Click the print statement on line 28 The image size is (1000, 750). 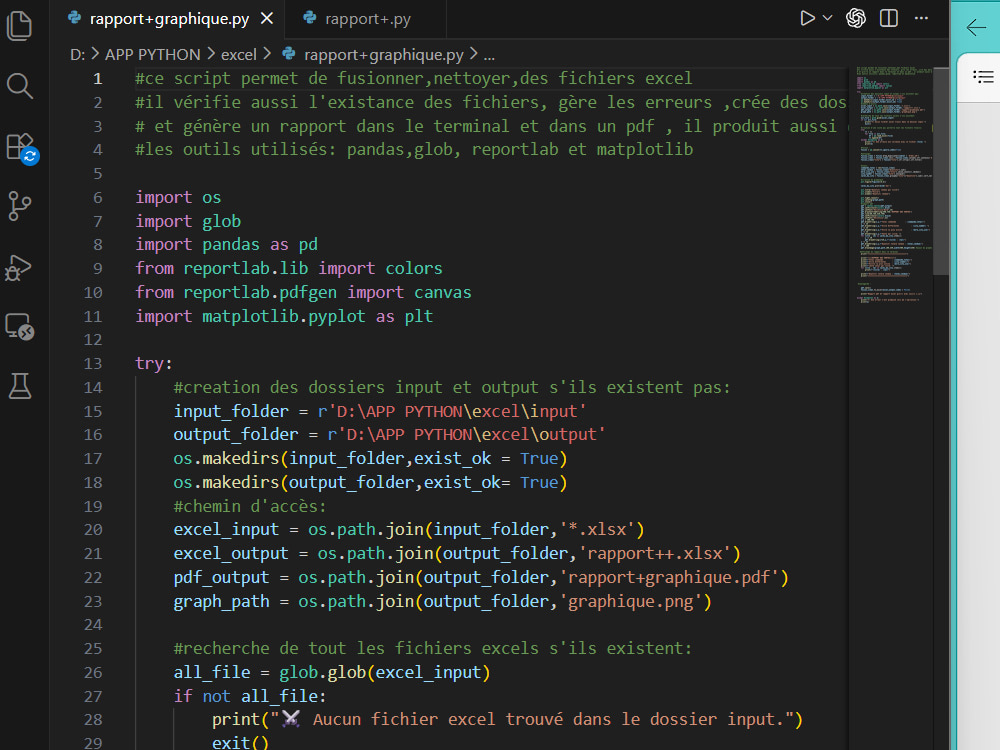click(507, 720)
